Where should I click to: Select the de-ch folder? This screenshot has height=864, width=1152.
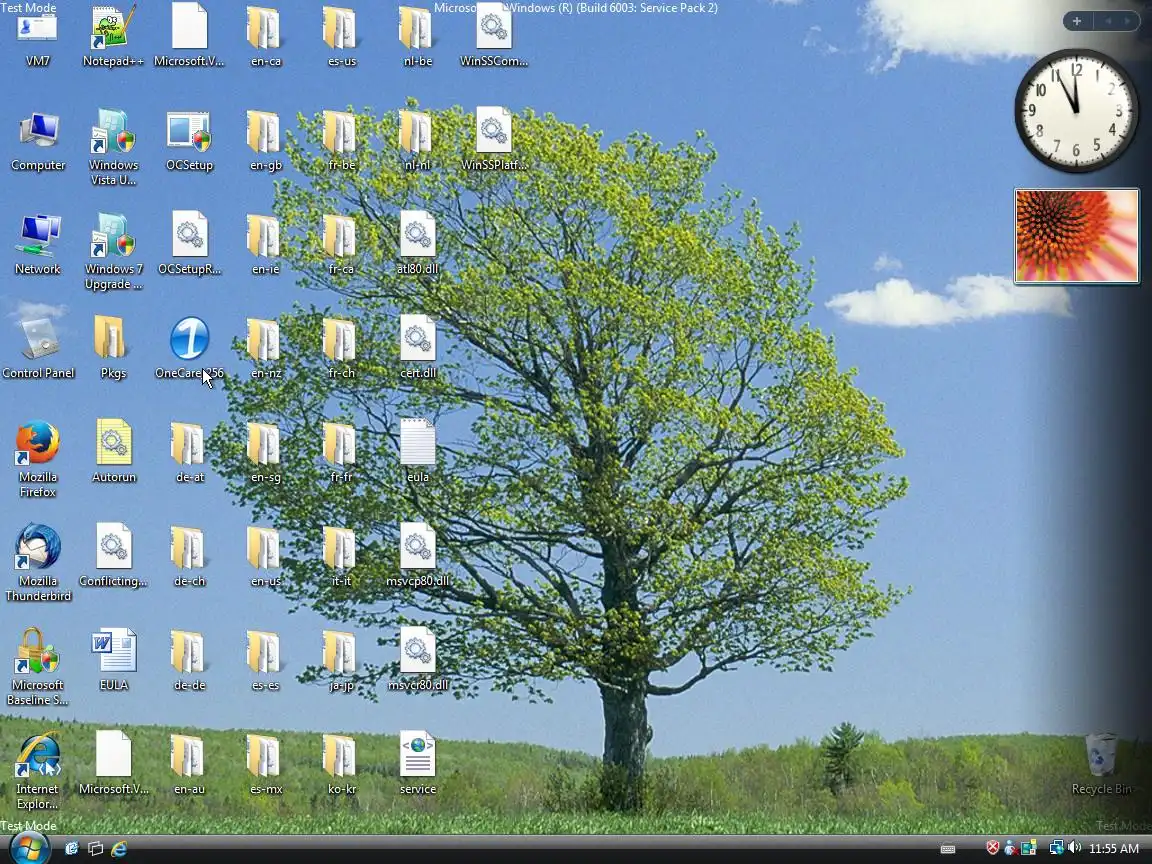(x=190, y=556)
